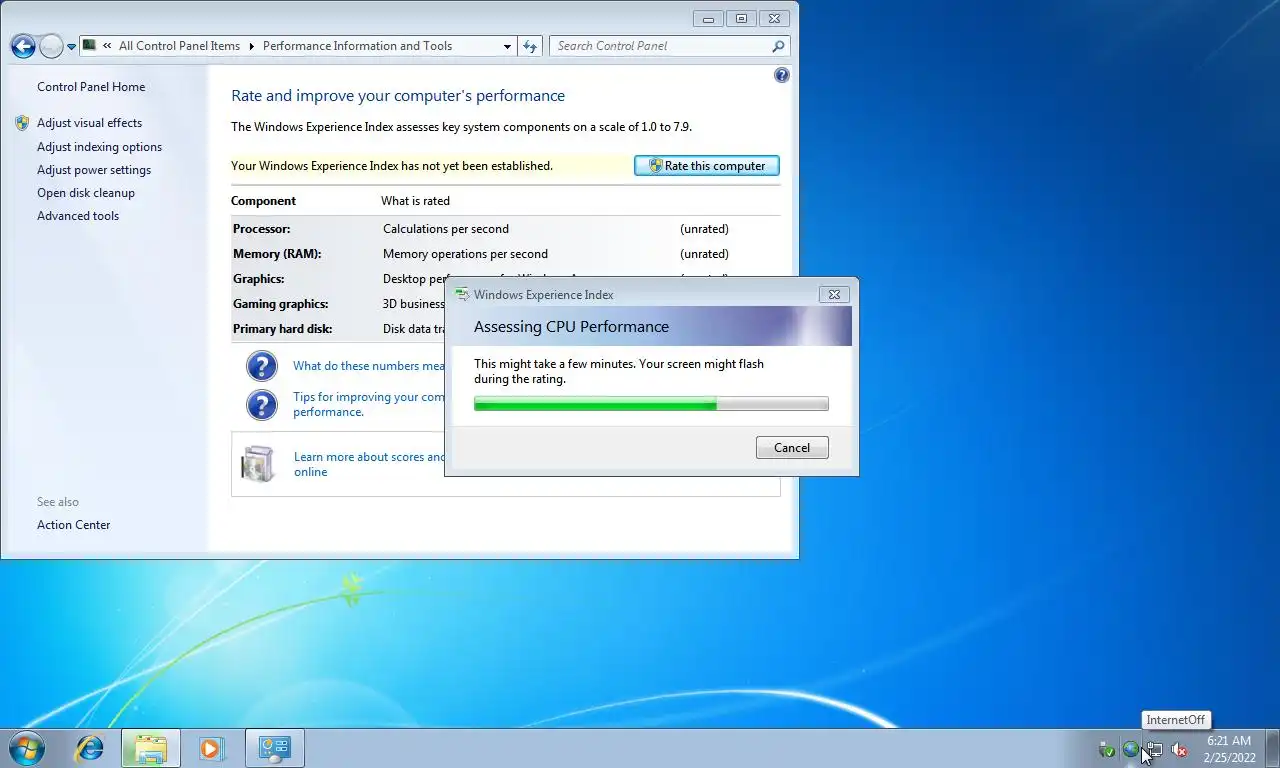Select Performance Information and Tools breadcrumb

point(357,46)
